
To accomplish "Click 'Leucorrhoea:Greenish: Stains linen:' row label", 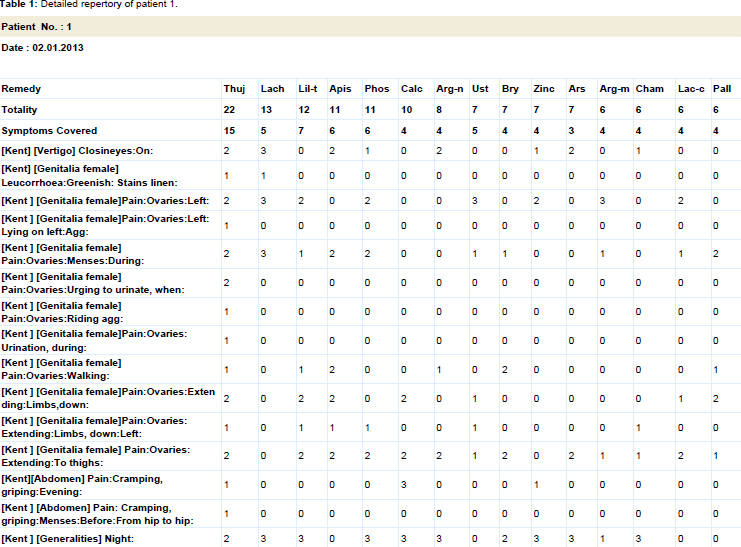I will (89, 182).
